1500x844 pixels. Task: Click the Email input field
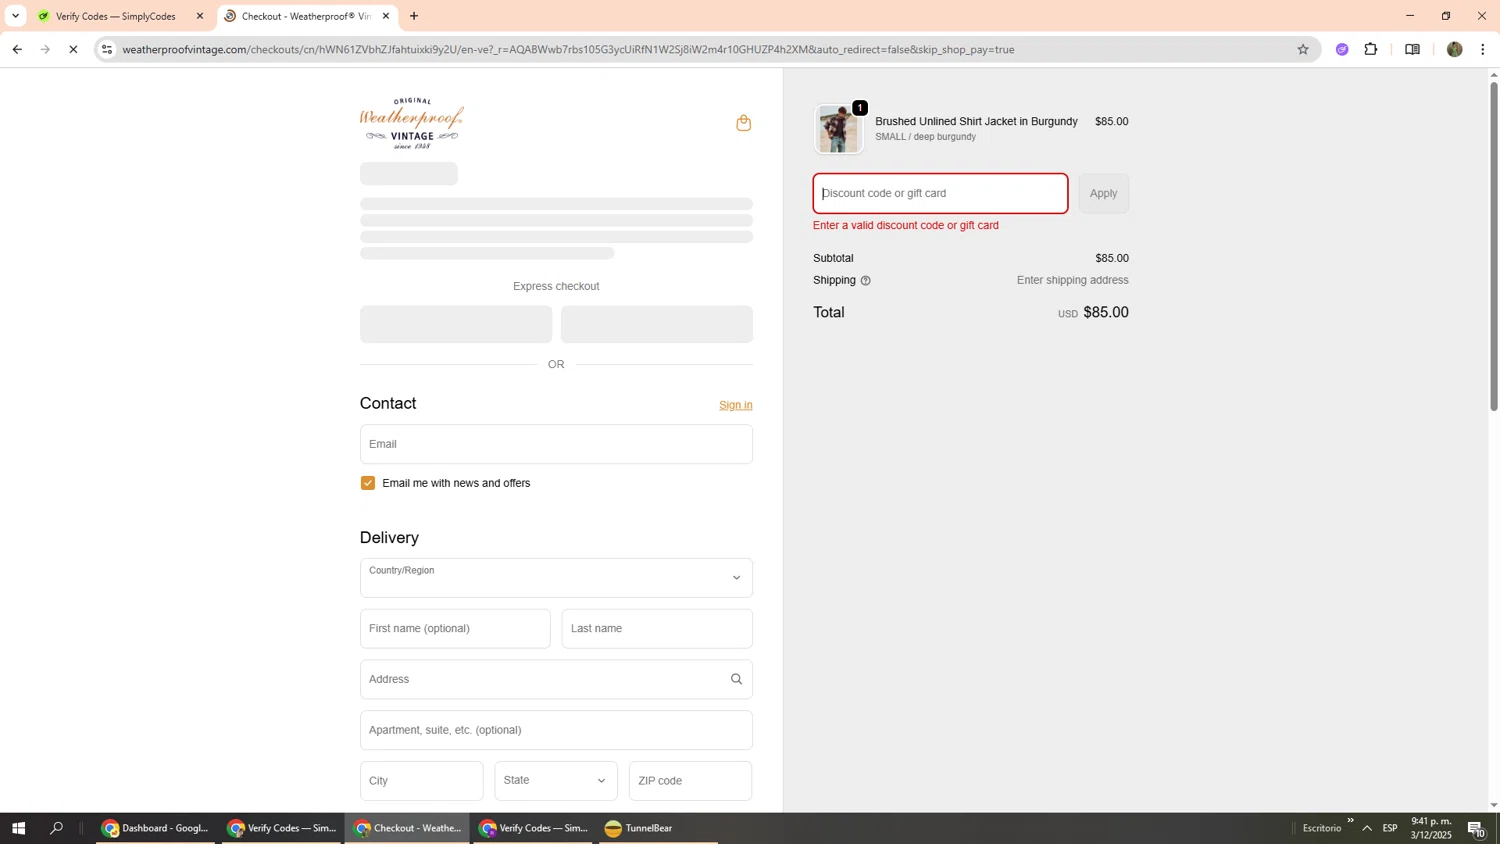click(x=556, y=444)
